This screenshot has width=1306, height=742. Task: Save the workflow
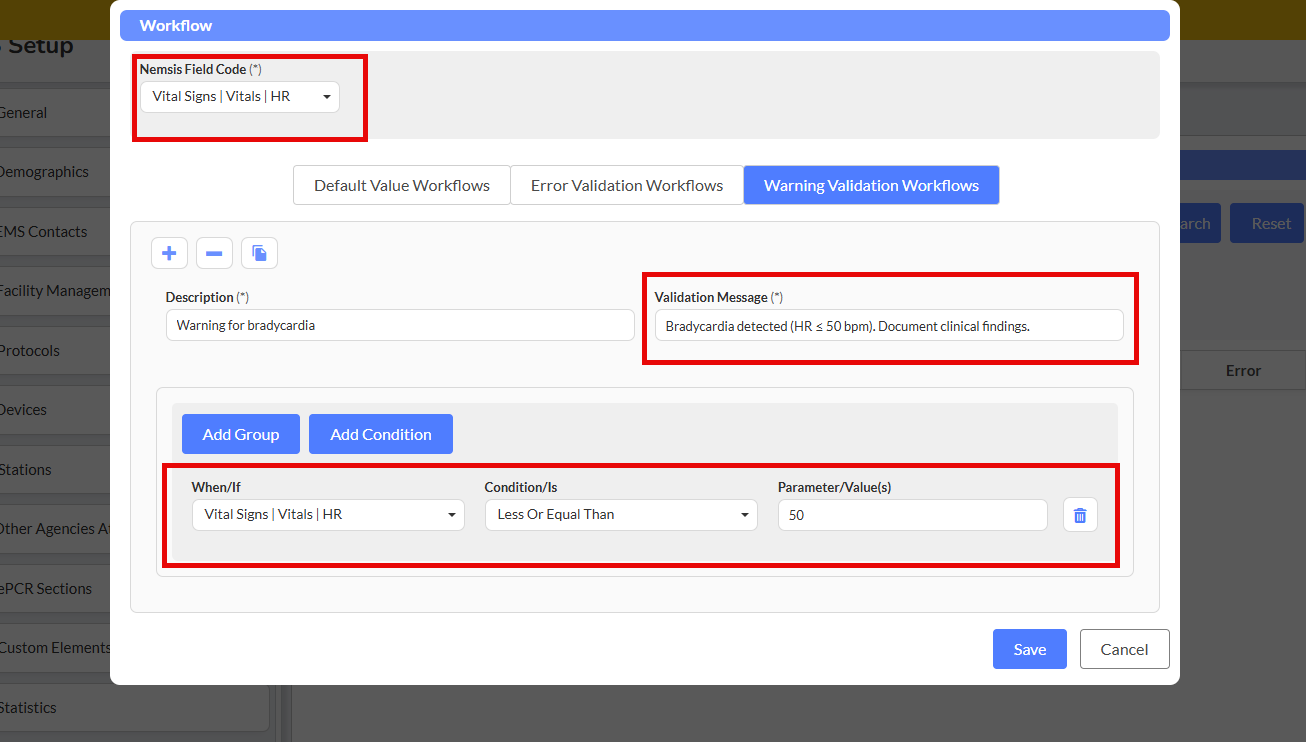coord(1029,649)
